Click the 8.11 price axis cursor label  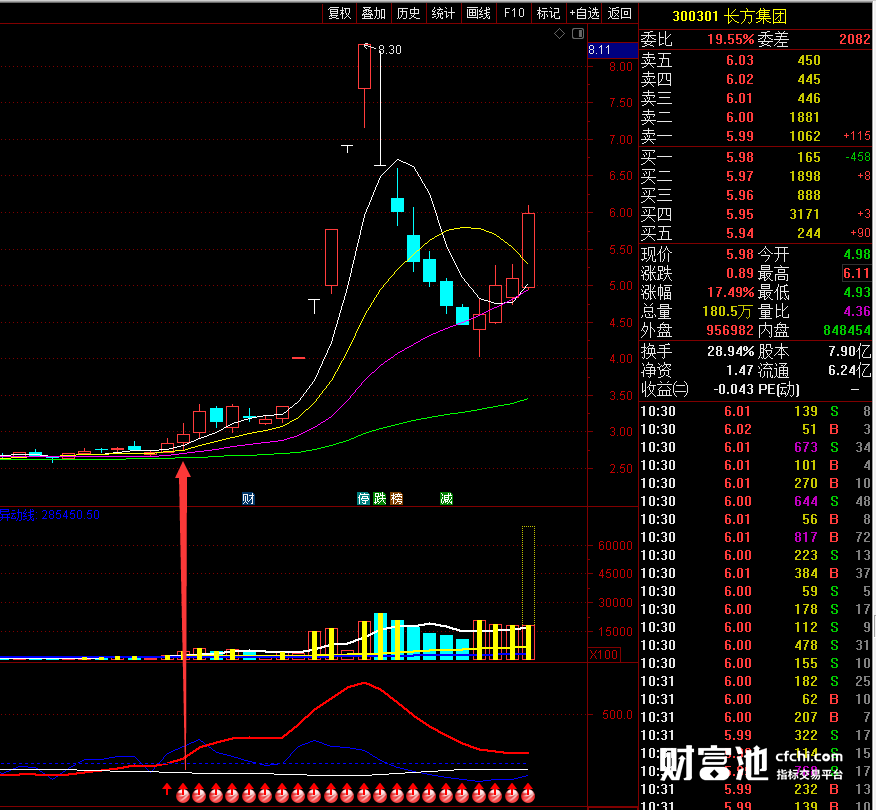click(612, 50)
